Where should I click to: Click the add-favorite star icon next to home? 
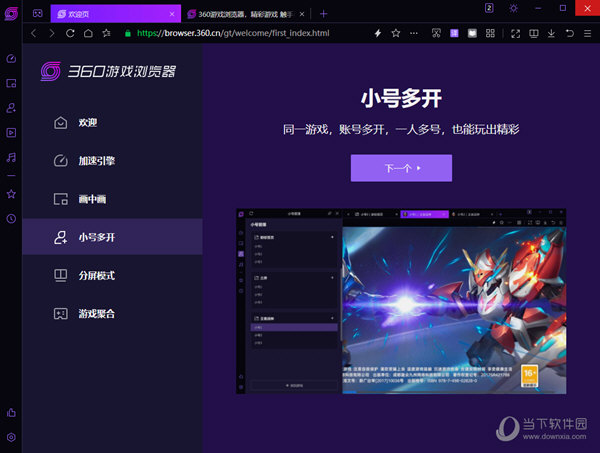tap(106, 33)
